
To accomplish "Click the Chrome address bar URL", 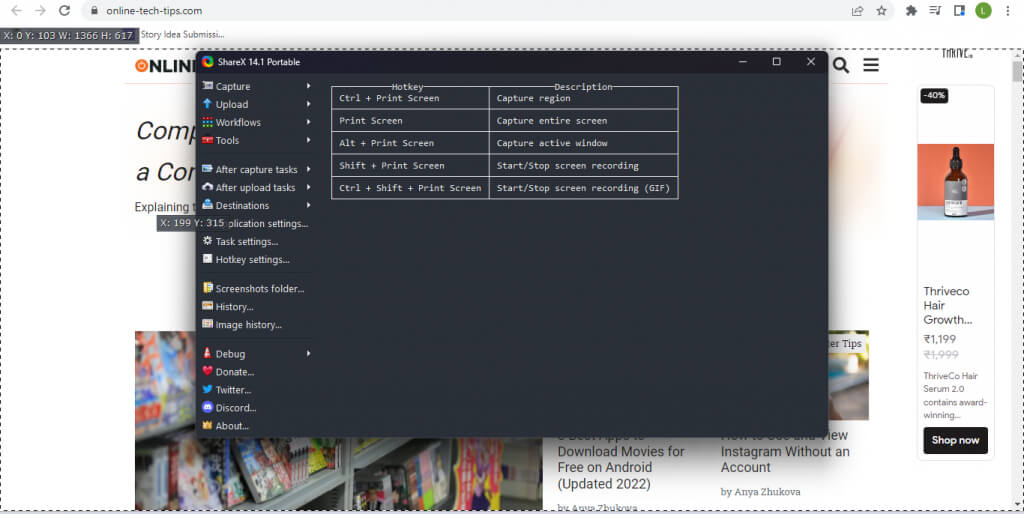I will 154,10.
